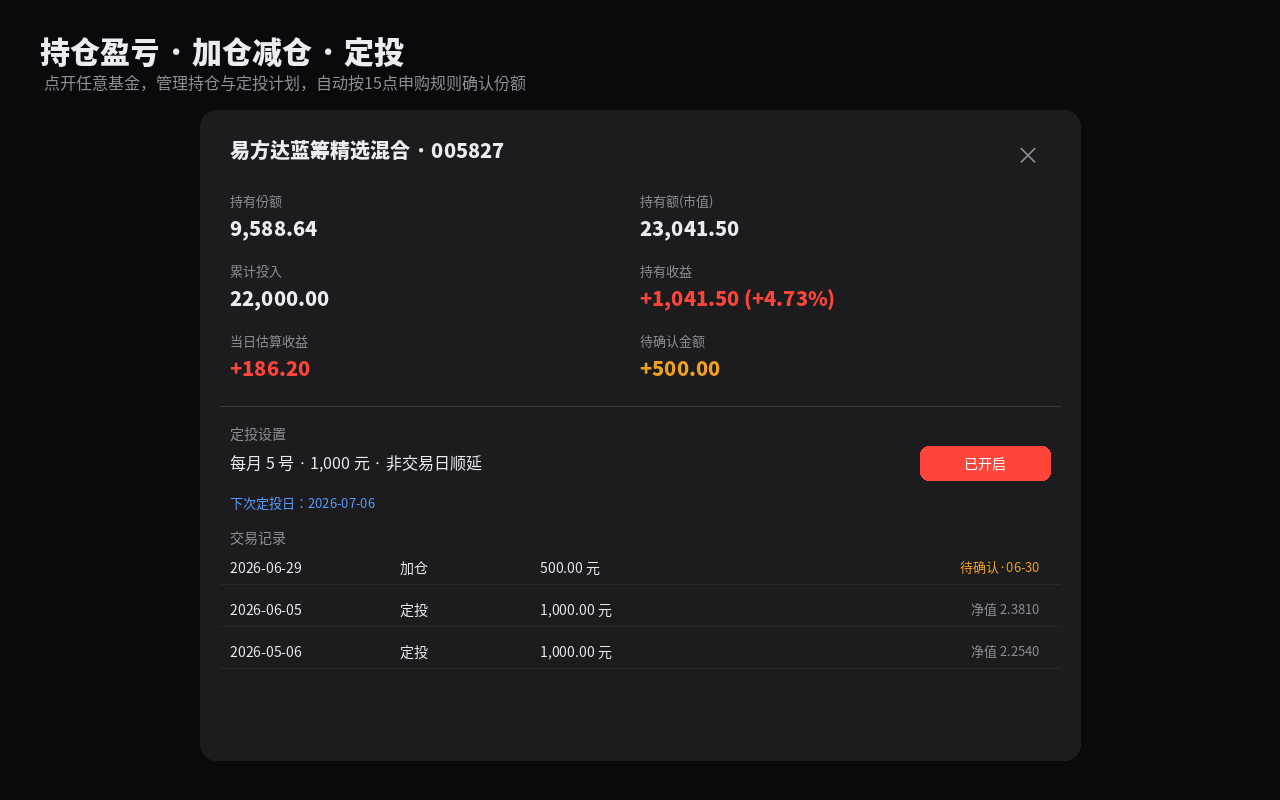Click the 持有收益 value +1,041.50 (+4.73%)
This screenshot has height=800, width=1280.
point(737,298)
